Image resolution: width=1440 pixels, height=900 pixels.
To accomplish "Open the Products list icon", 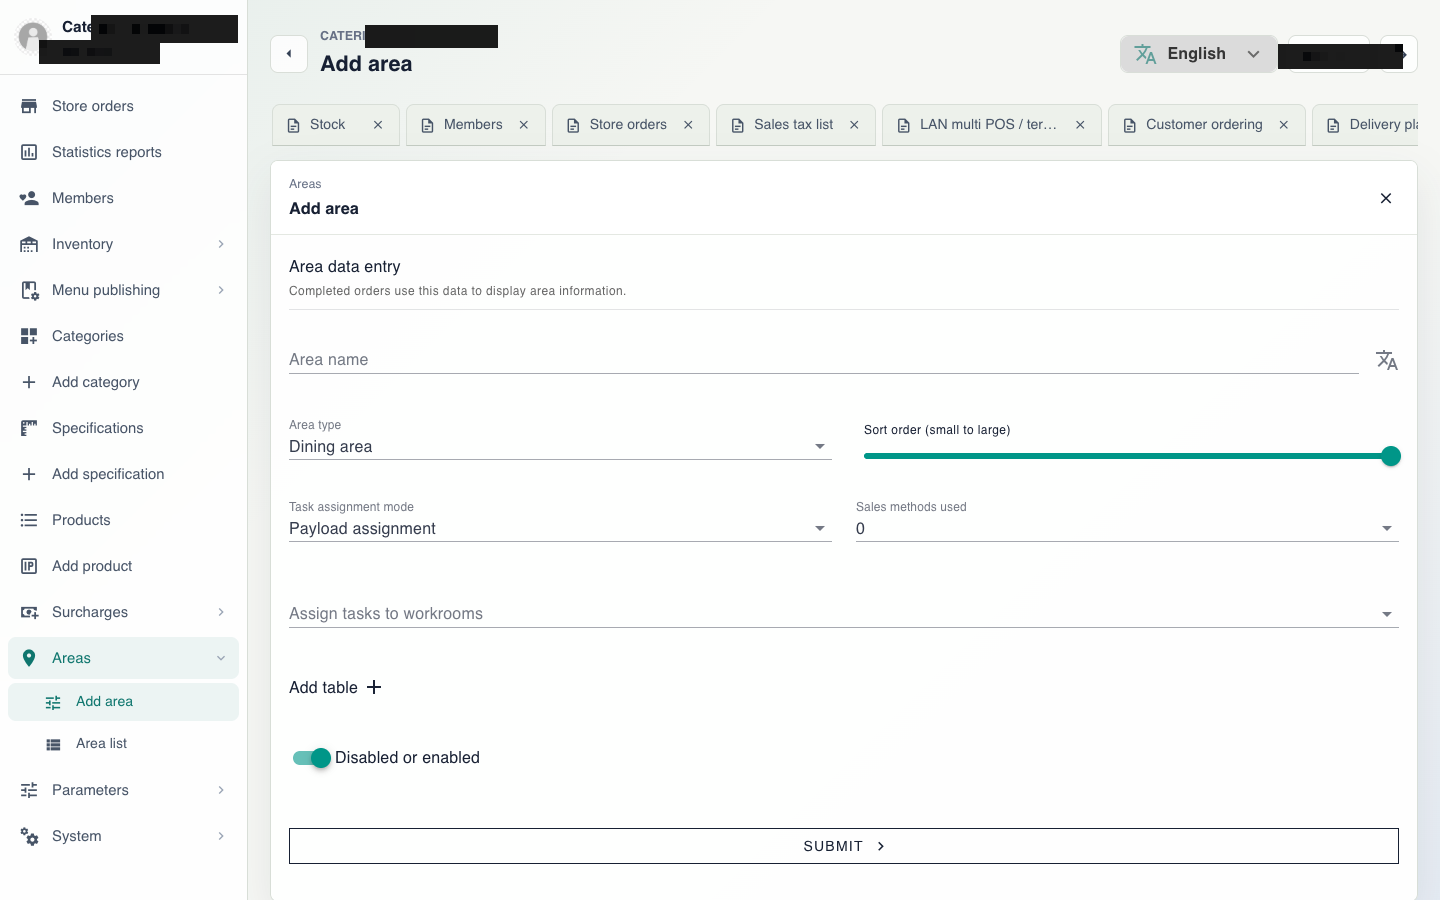I will (29, 520).
